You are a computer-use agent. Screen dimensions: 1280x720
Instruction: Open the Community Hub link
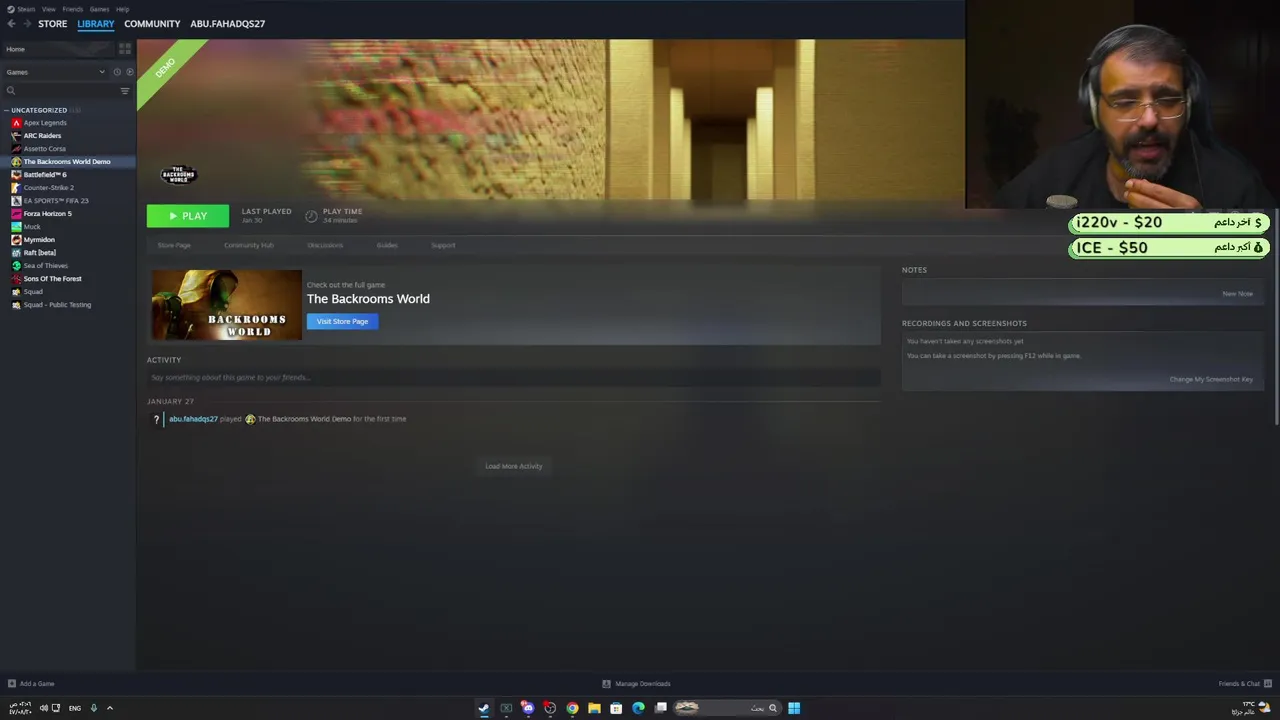coord(248,245)
